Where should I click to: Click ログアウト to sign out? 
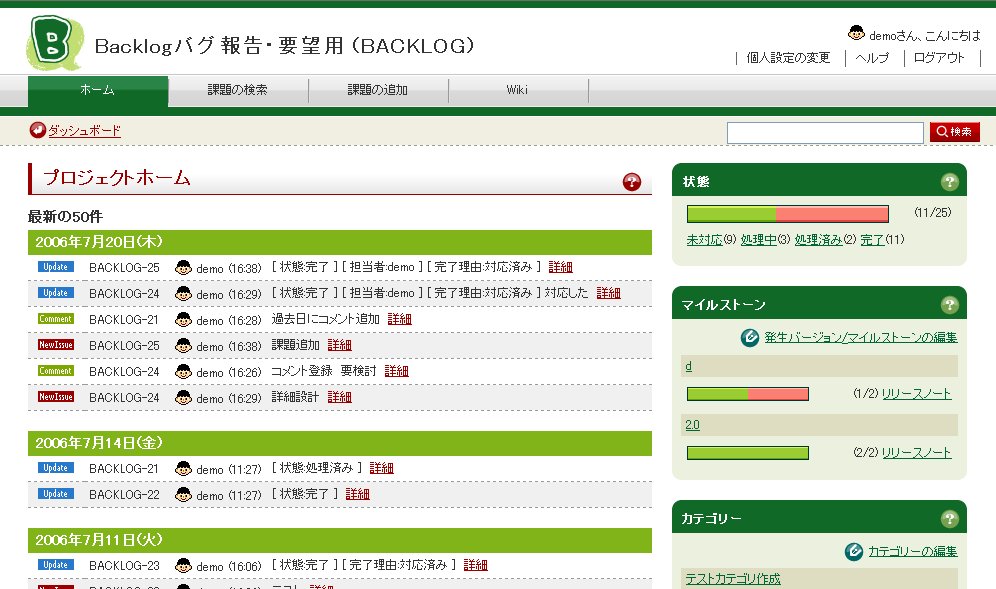pos(939,58)
